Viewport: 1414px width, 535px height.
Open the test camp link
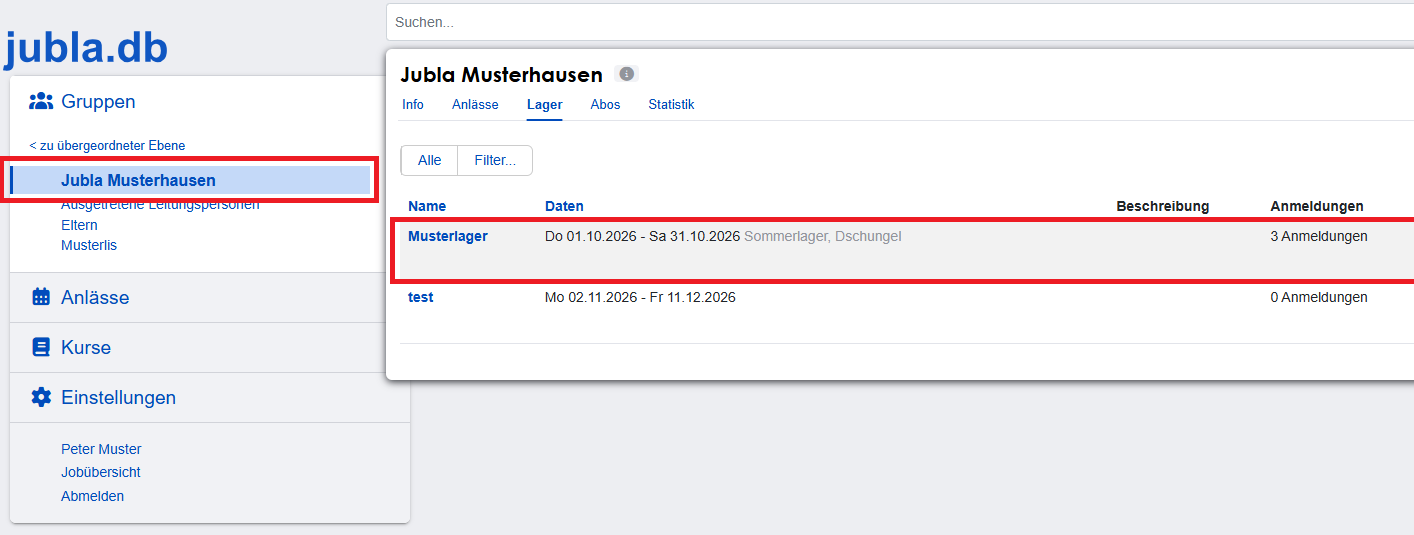point(421,297)
